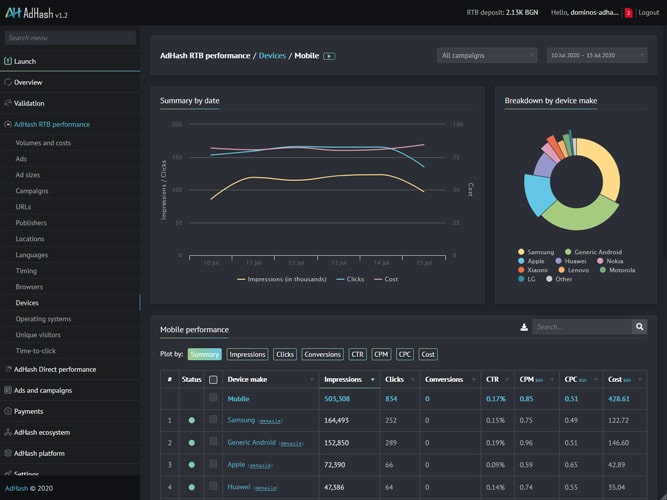Download the Mobile performance table data
This screenshot has width=667, height=500.
524,327
